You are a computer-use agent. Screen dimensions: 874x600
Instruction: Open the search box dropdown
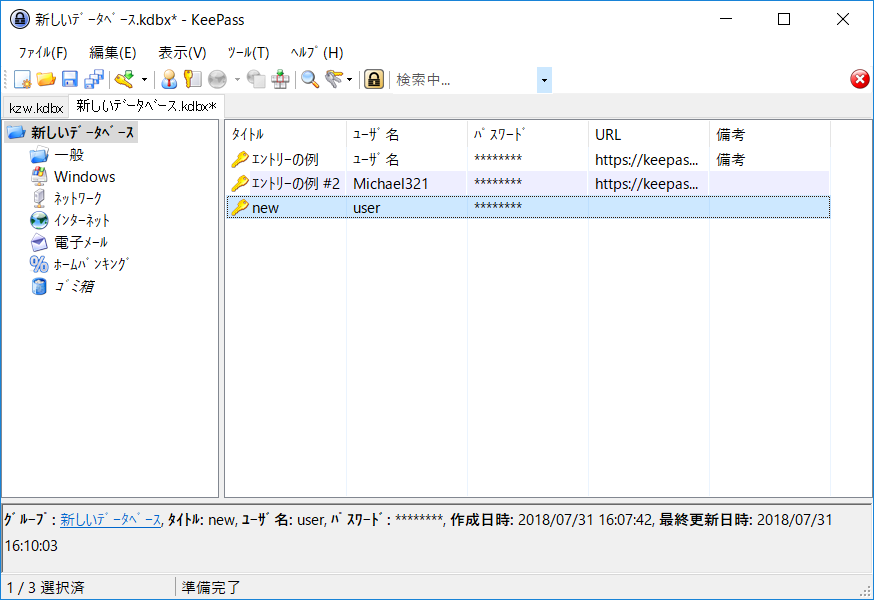(x=543, y=79)
